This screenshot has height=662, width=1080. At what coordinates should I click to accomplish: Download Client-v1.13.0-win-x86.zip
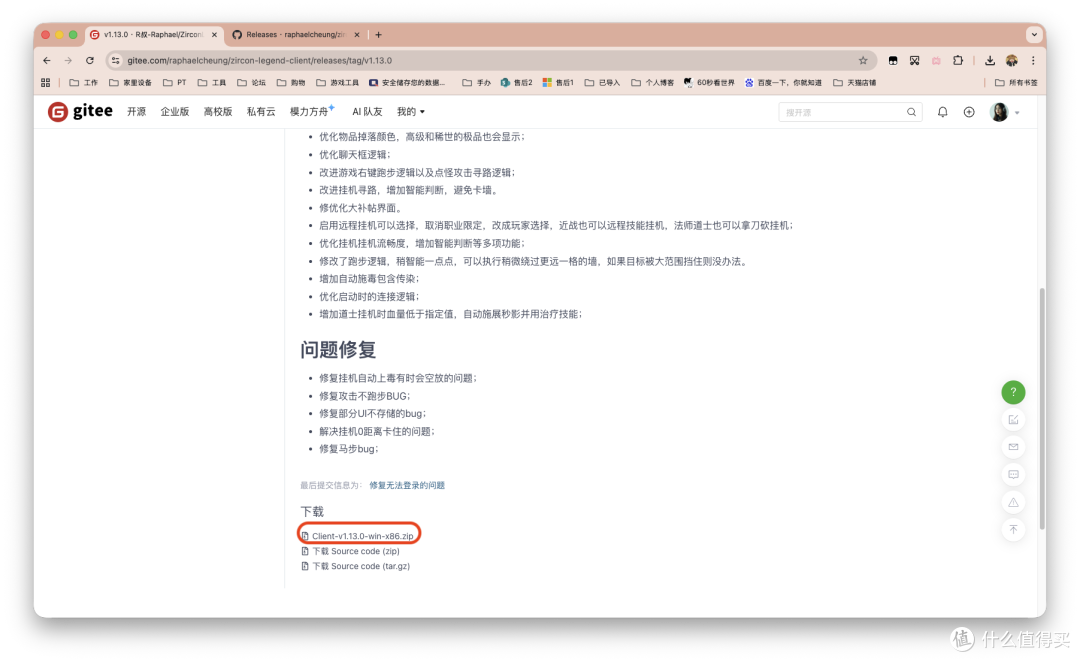coord(362,536)
